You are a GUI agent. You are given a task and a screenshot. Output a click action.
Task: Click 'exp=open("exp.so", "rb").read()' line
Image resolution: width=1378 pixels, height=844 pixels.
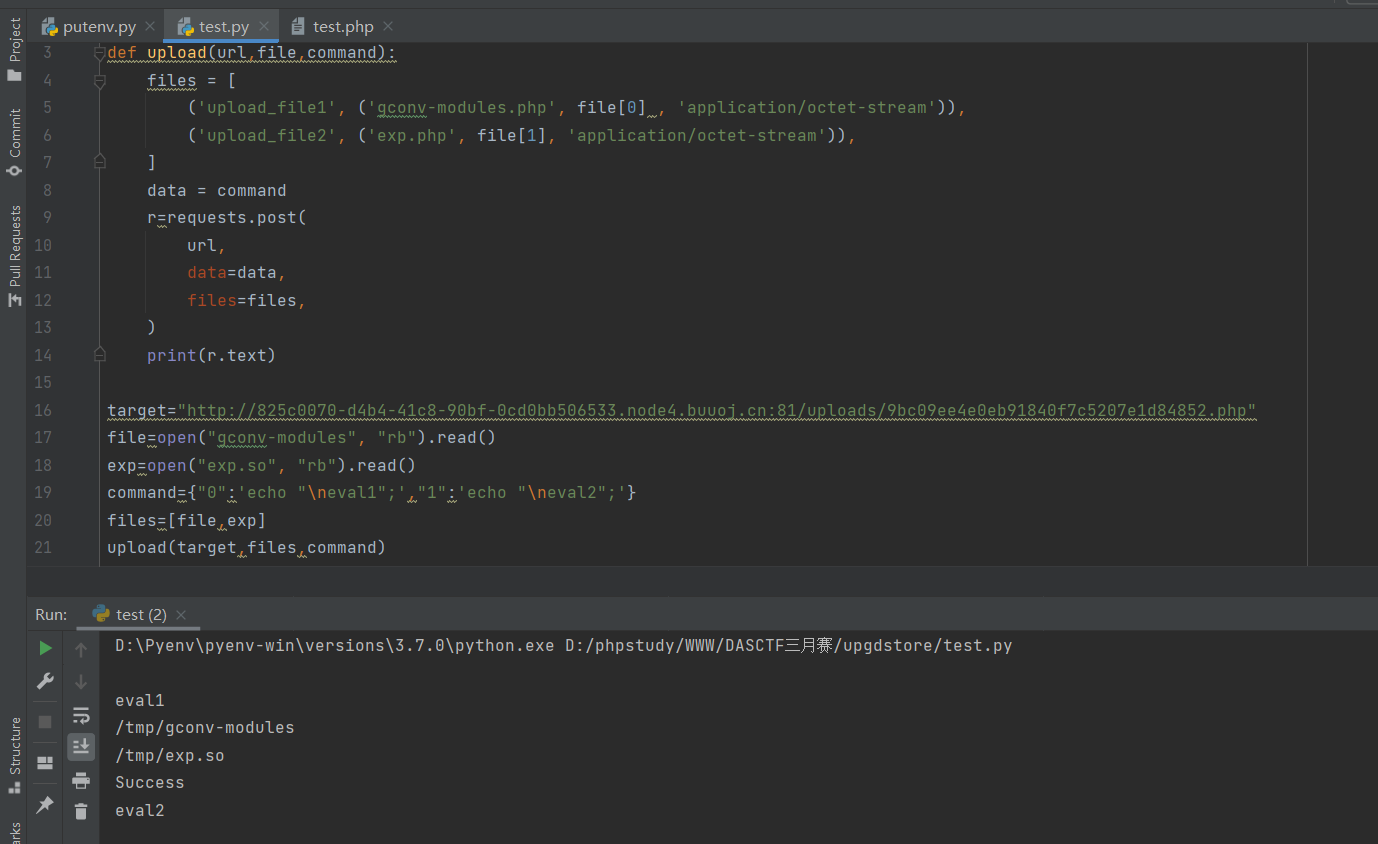(261, 465)
